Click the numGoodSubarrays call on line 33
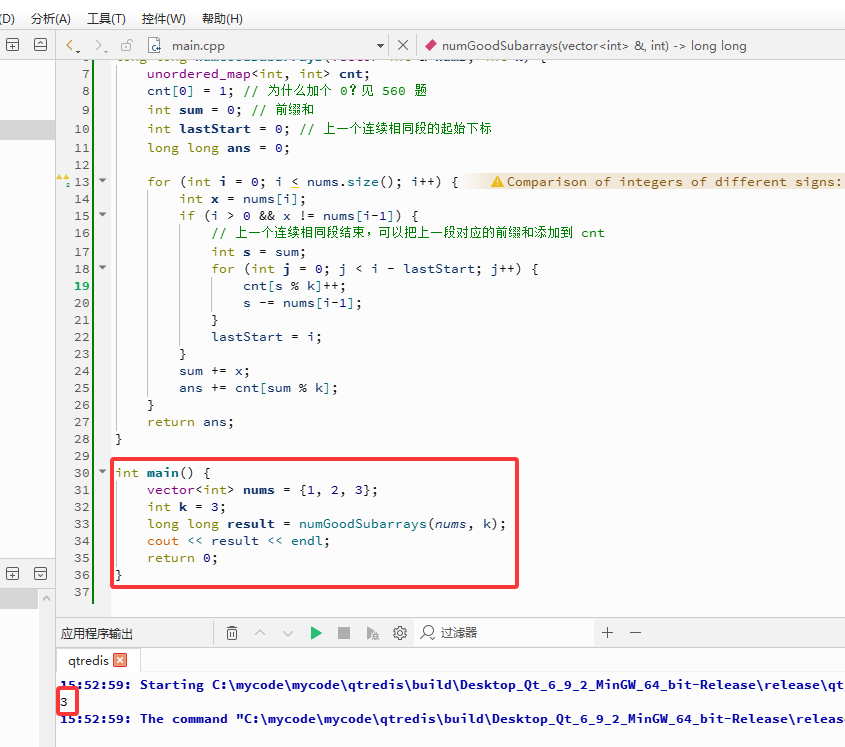The width and height of the screenshot is (845, 747). pyautogui.click(x=362, y=524)
